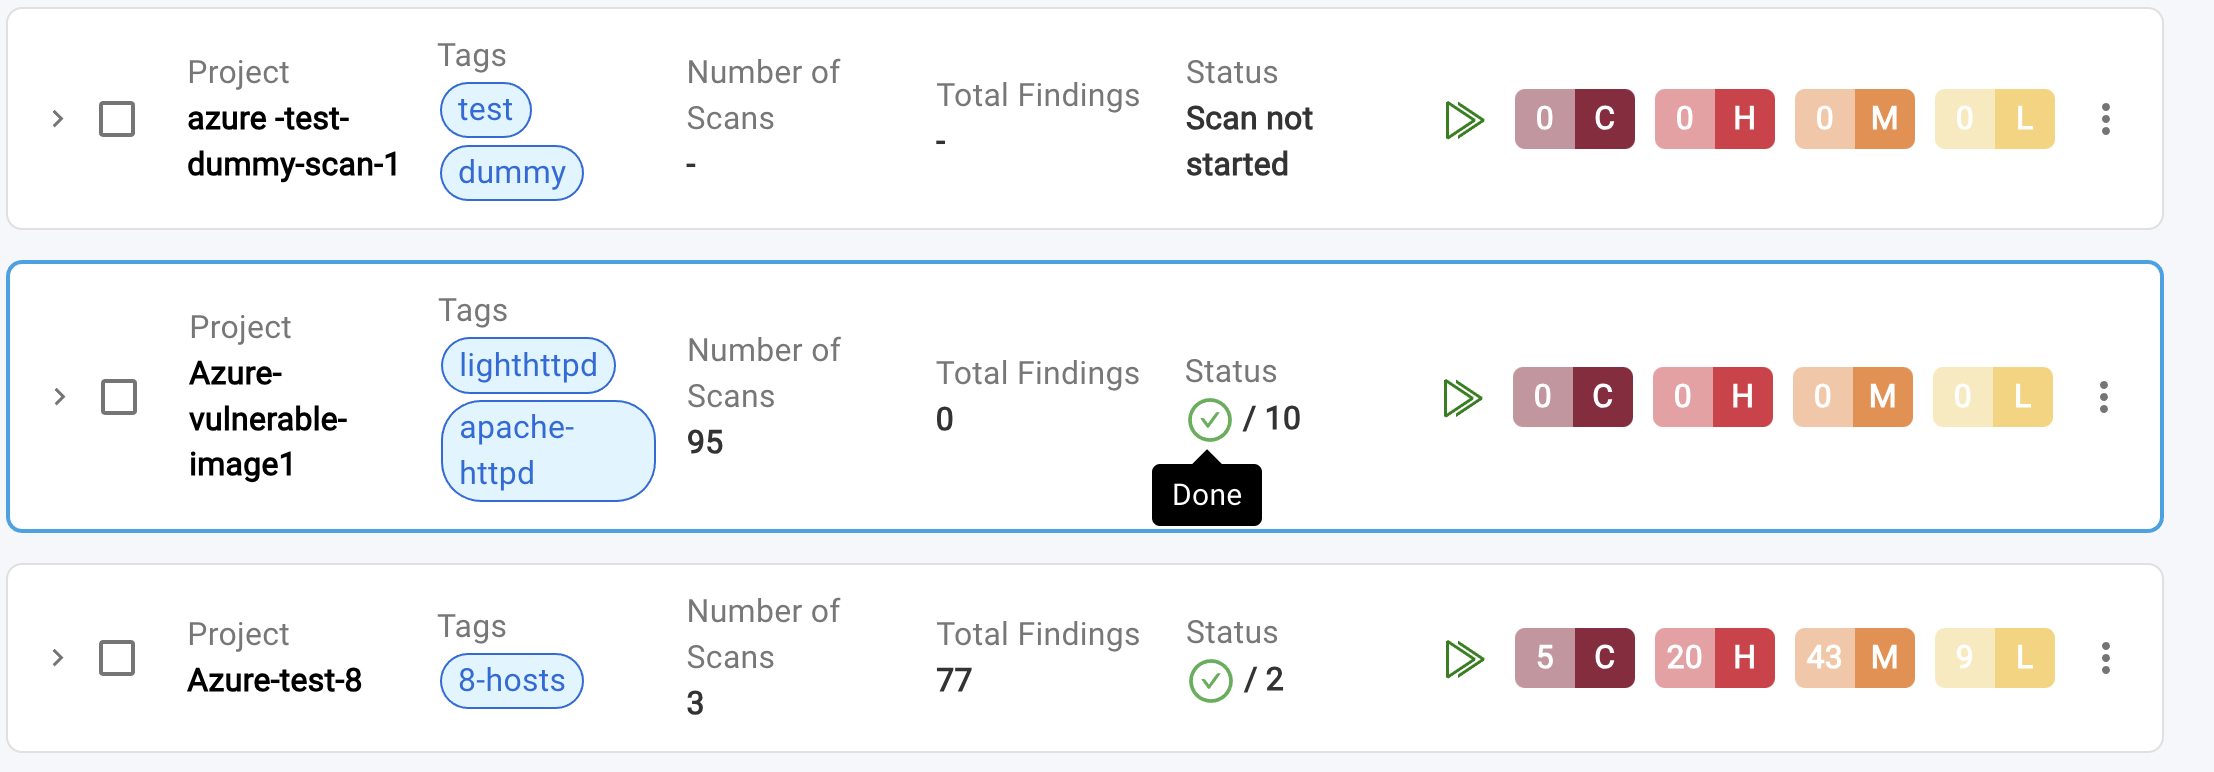Image resolution: width=2214 pixels, height=772 pixels.
Task: Open three-dot menu for Azure-test-8
Action: (x=2105, y=658)
